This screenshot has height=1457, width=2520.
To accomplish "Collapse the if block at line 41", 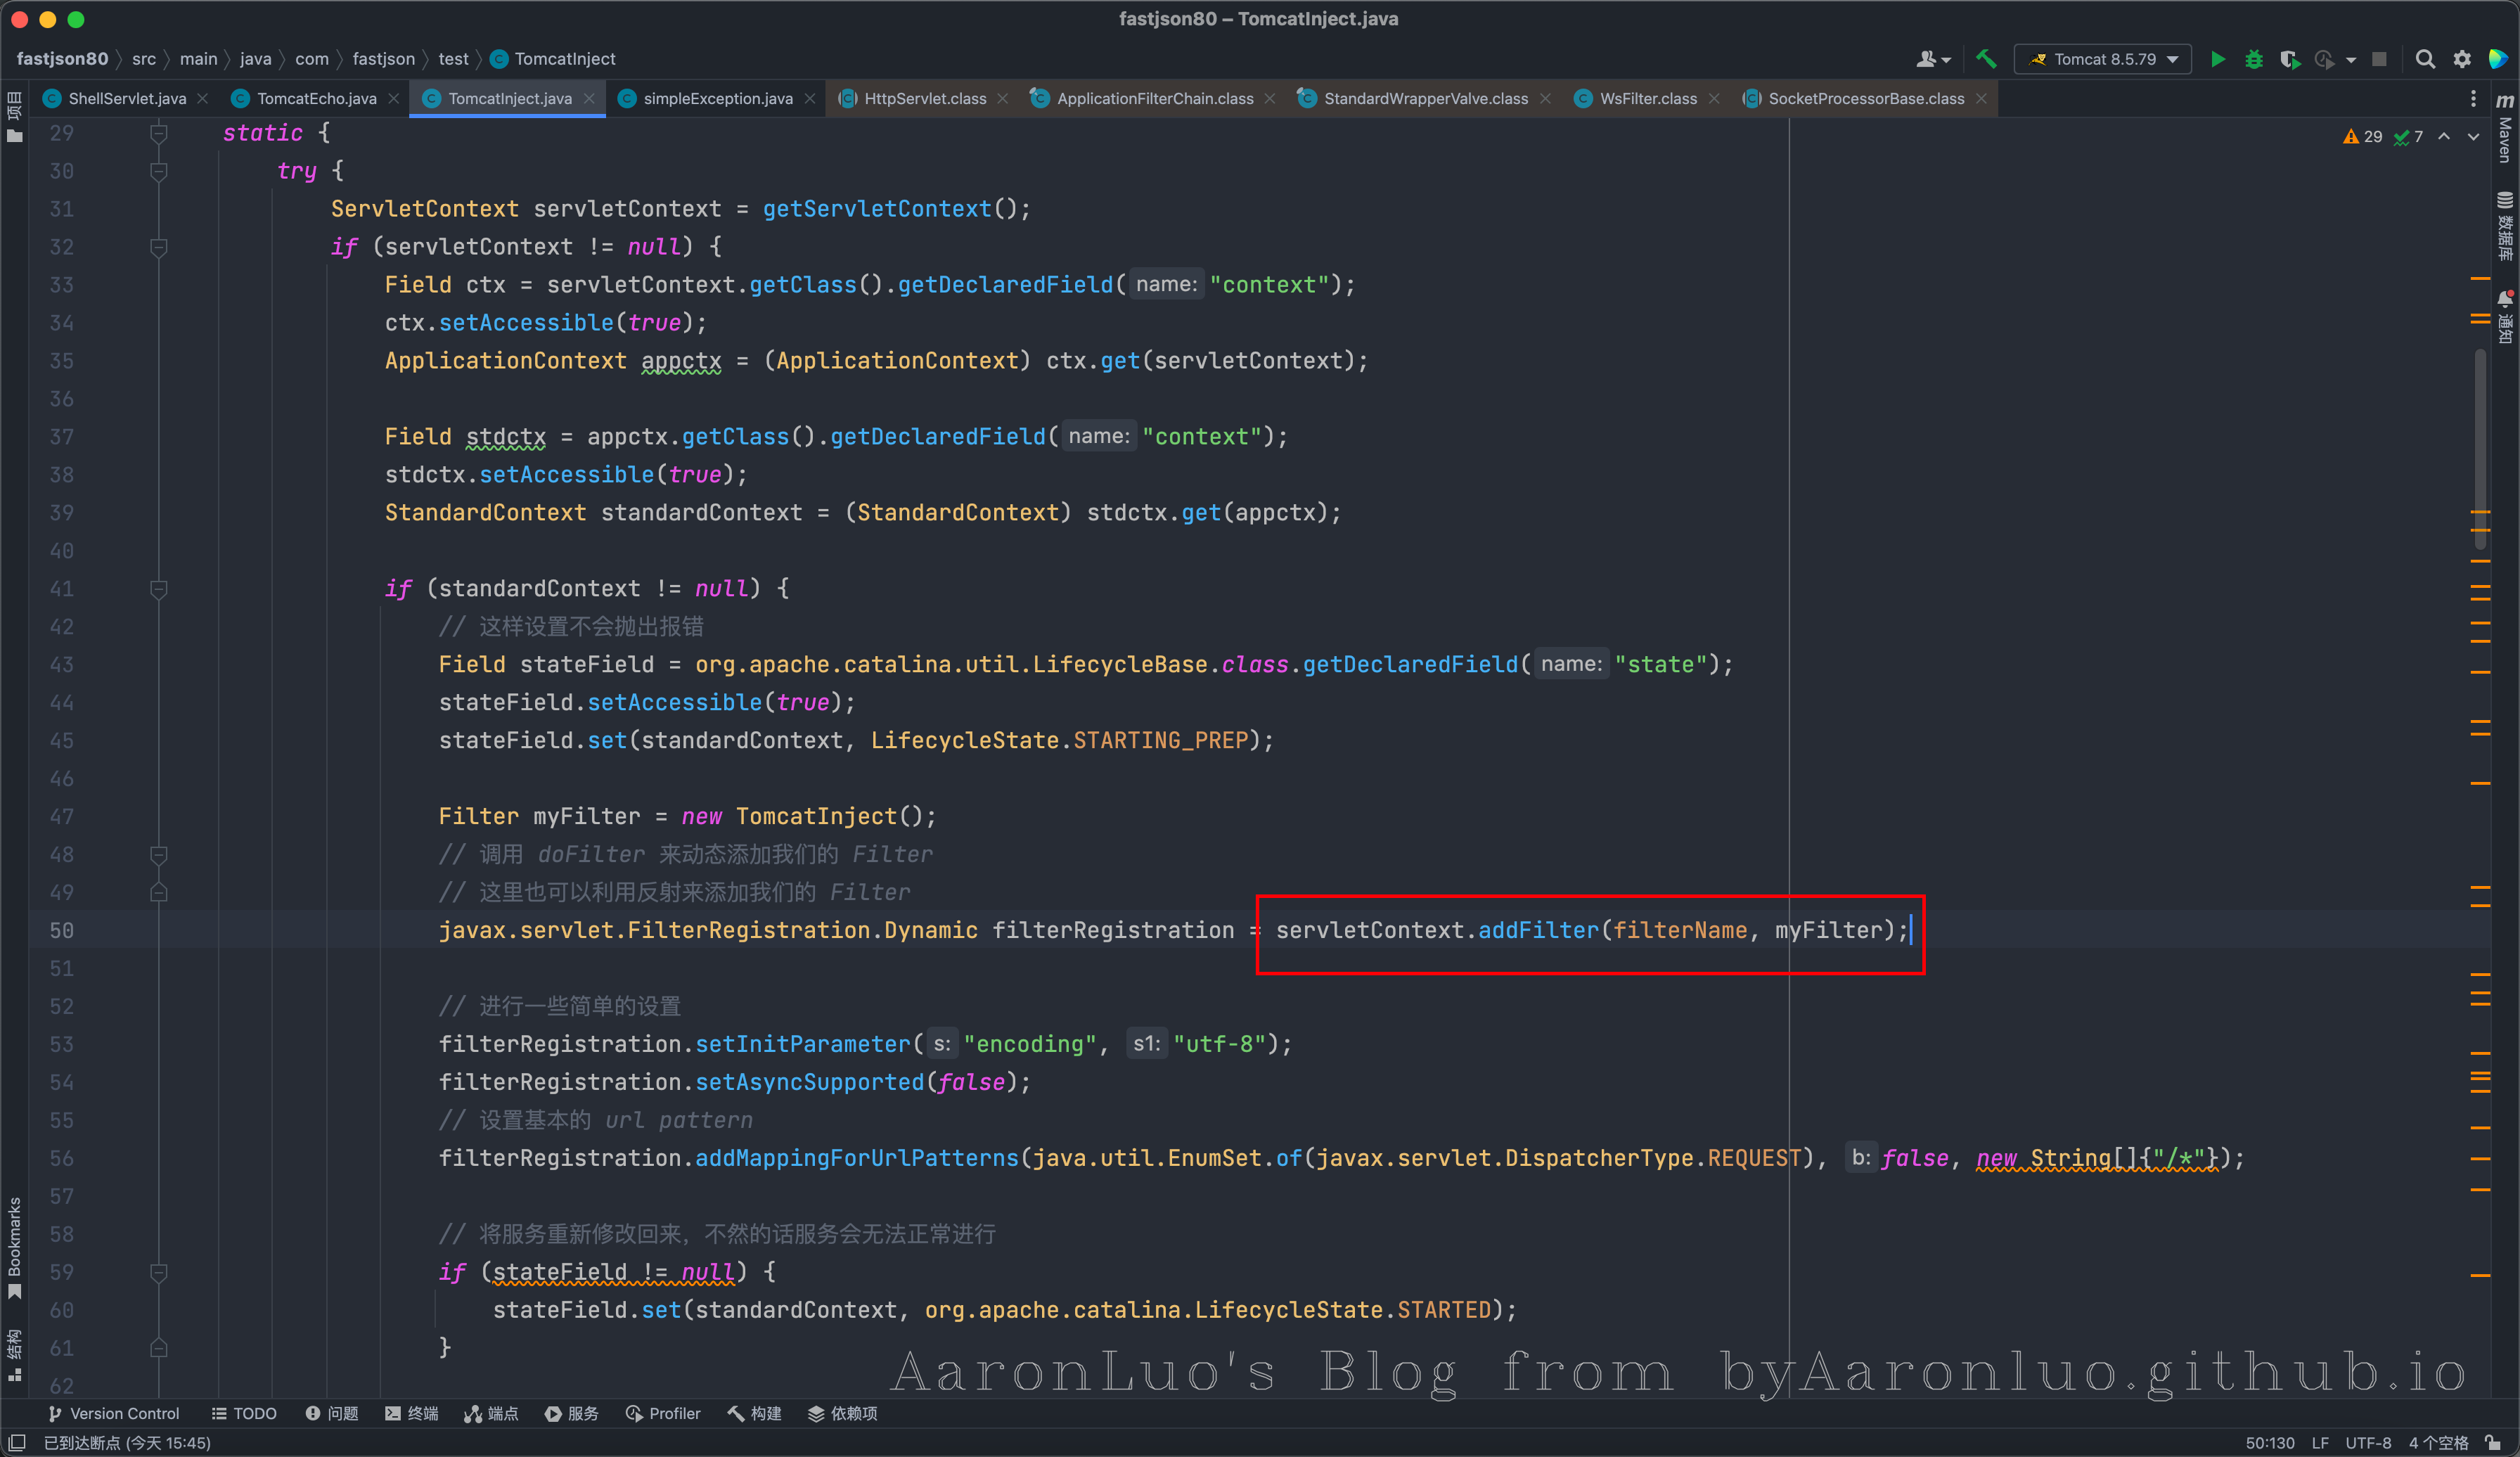I will (x=158, y=589).
